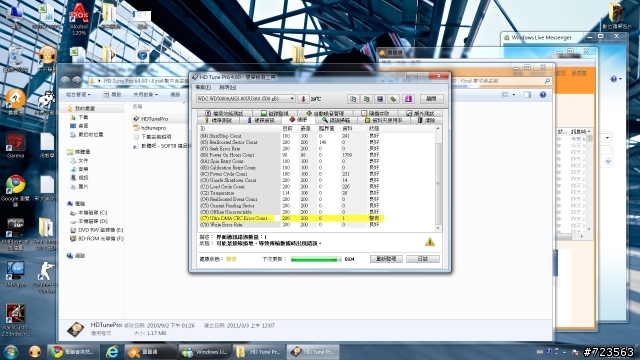The width and height of the screenshot is (640, 360).
Task: Select the Health tab with red cross icon
Action: (298, 120)
